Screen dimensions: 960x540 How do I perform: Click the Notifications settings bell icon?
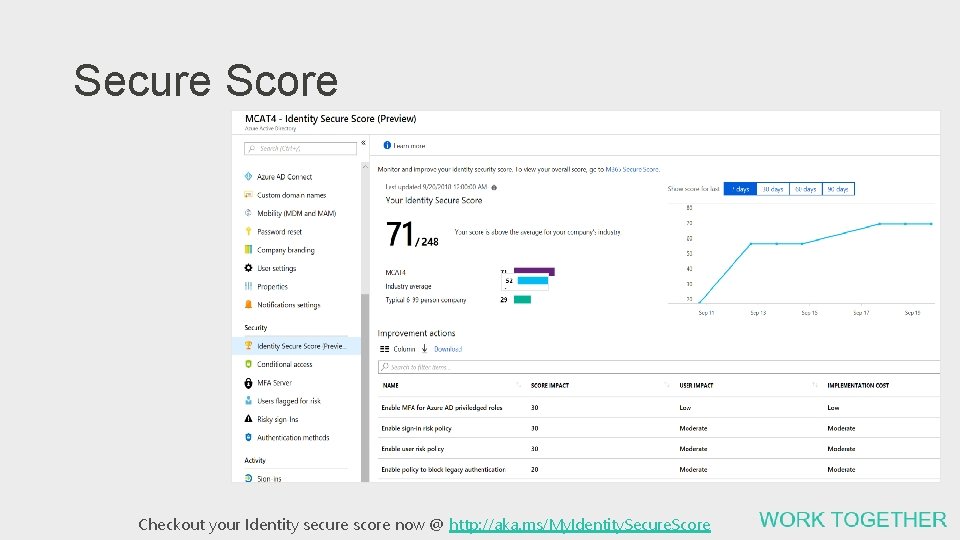point(248,304)
